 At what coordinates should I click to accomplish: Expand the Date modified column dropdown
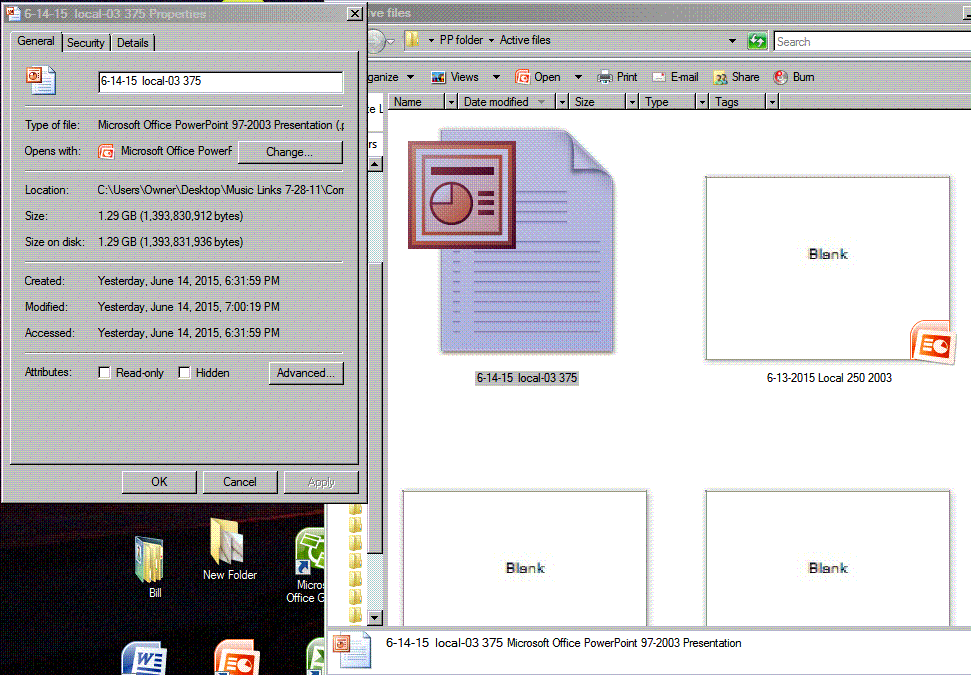(562, 102)
